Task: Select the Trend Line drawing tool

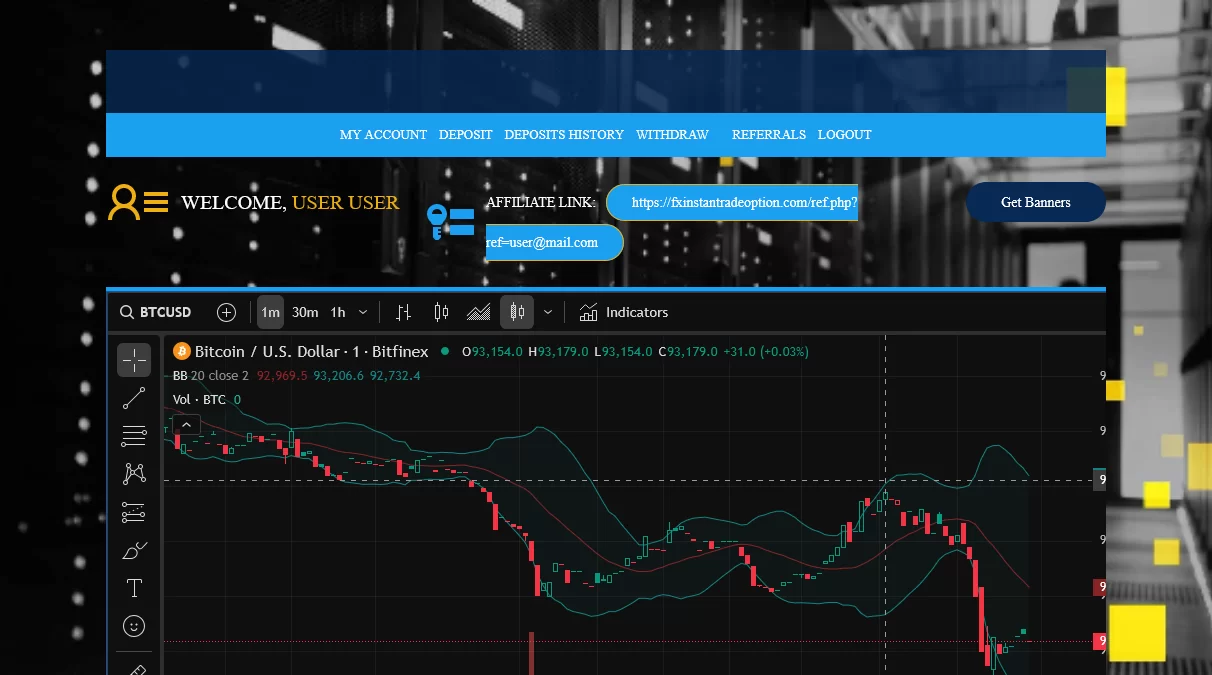Action: [134, 398]
